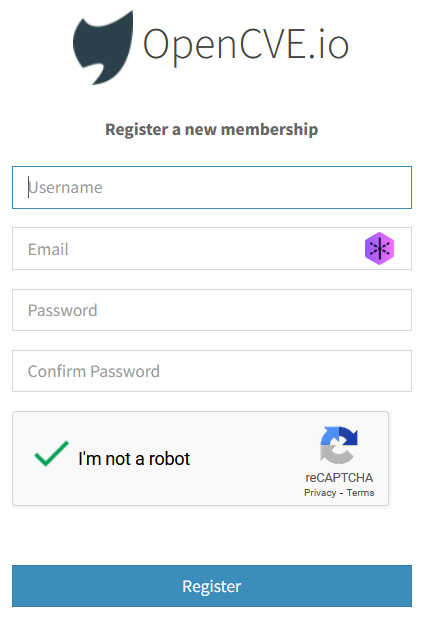Click the 'reCAPTCHA' text under the logo

point(339,478)
